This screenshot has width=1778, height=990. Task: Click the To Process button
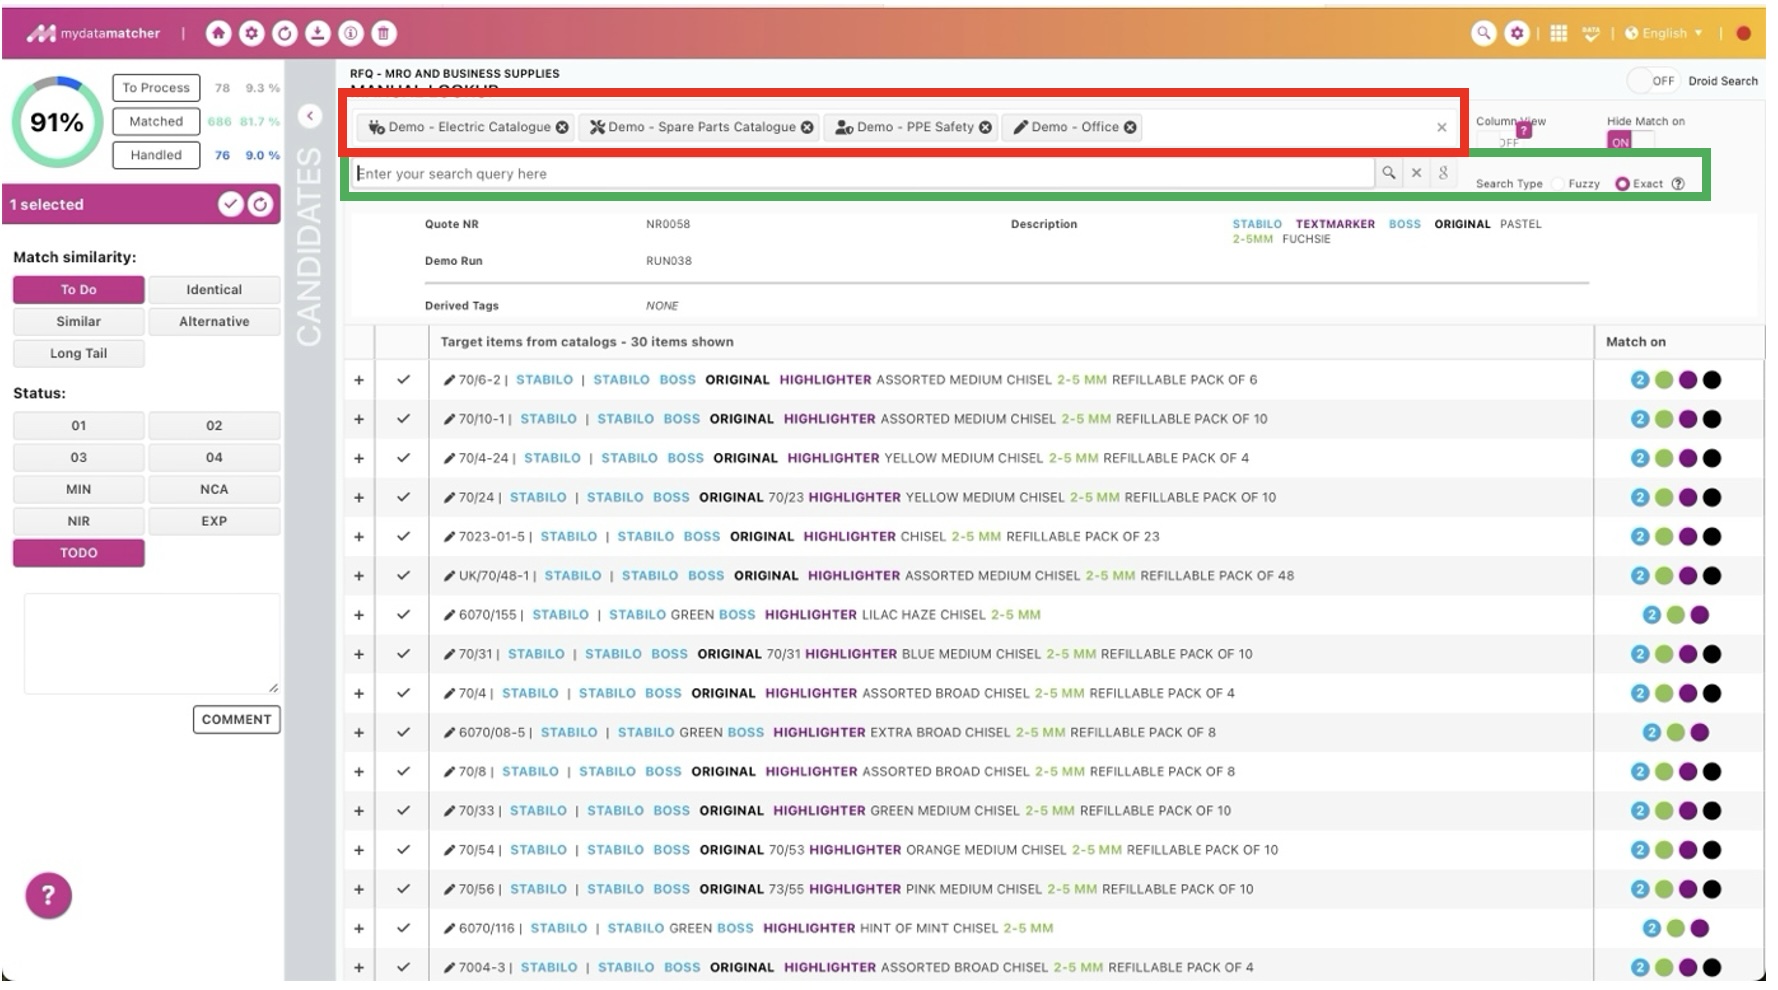pyautogui.click(x=156, y=88)
